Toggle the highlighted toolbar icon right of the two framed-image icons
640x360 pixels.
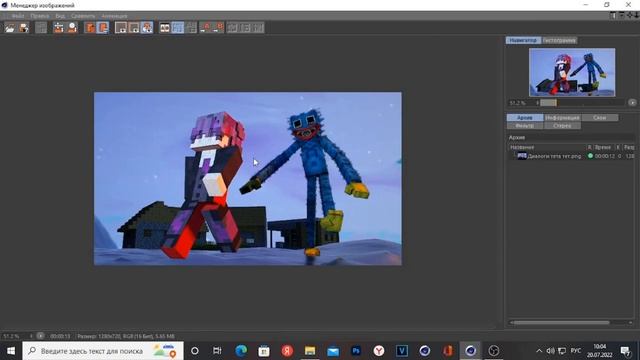(x=147, y=28)
